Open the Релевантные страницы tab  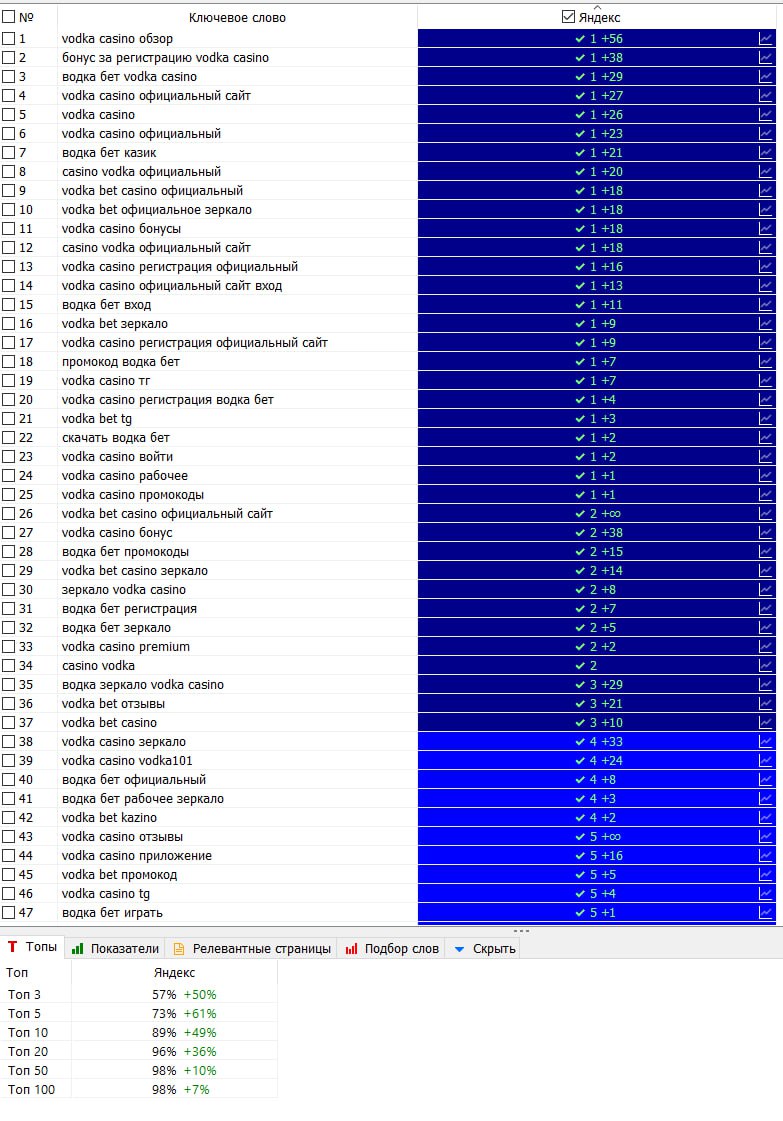pos(252,949)
